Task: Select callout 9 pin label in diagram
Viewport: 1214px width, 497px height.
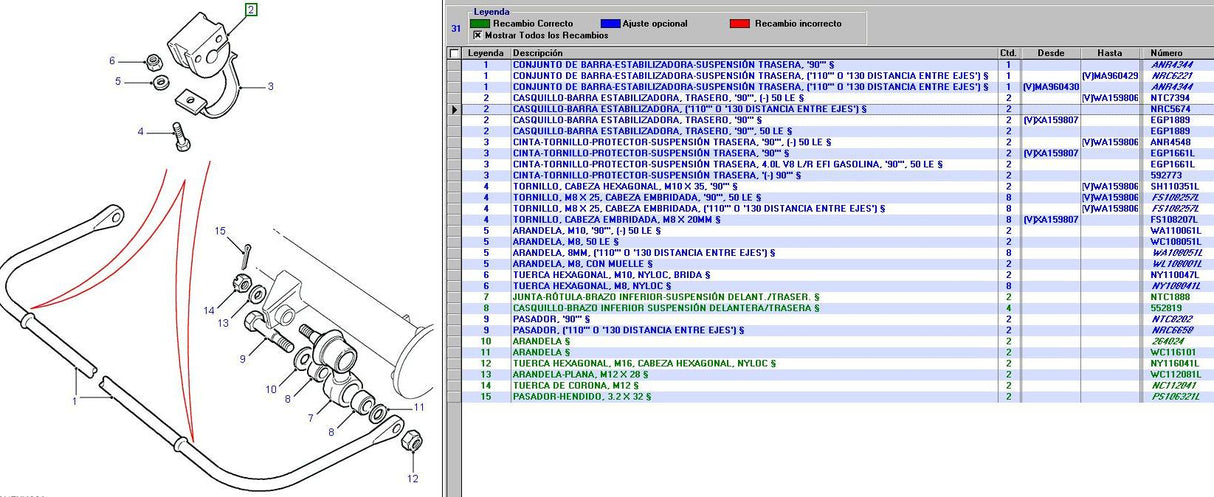Action: point(241,357)
